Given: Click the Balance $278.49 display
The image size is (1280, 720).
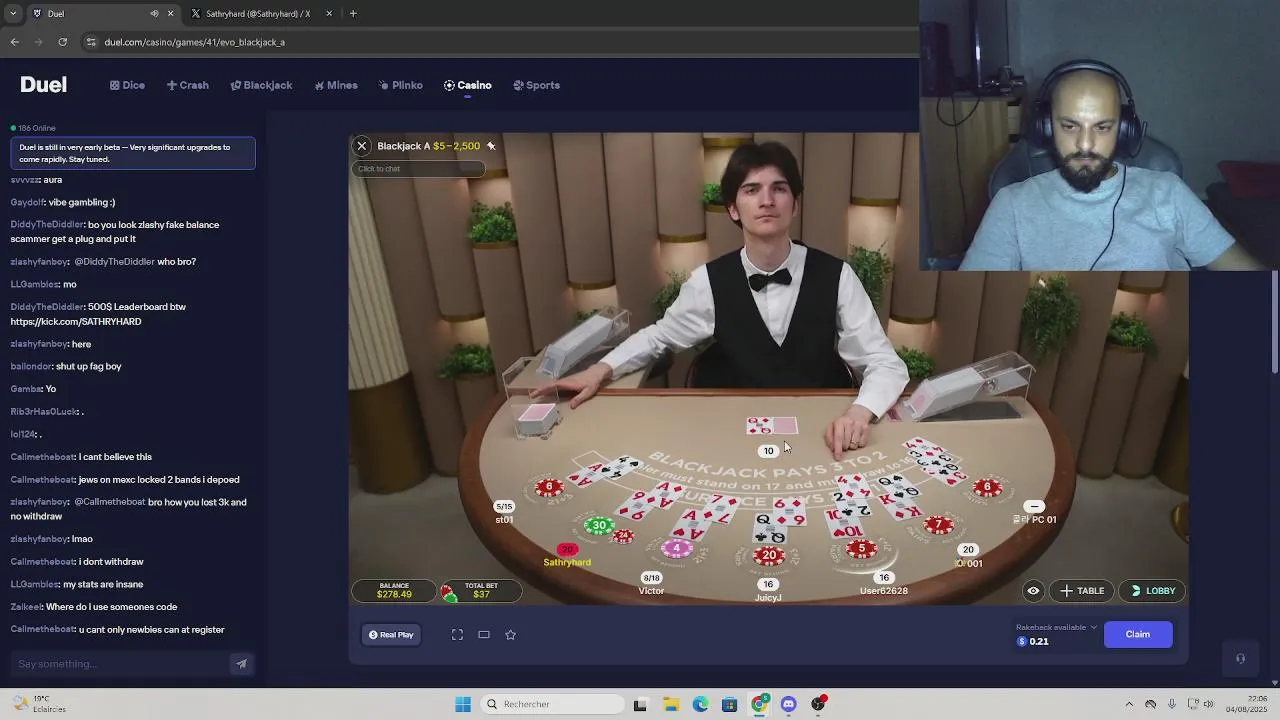Looking at the screenshot, I should 394,591.
